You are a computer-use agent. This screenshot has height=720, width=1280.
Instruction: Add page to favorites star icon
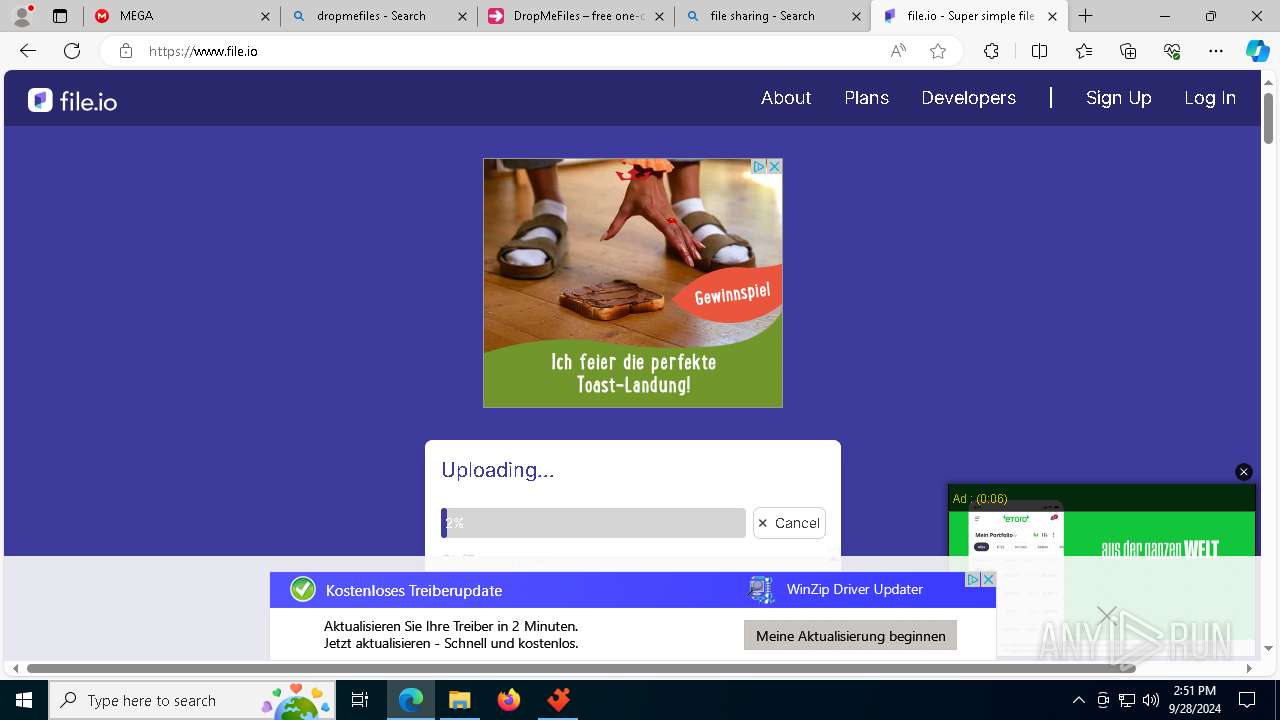coord(938,51)
